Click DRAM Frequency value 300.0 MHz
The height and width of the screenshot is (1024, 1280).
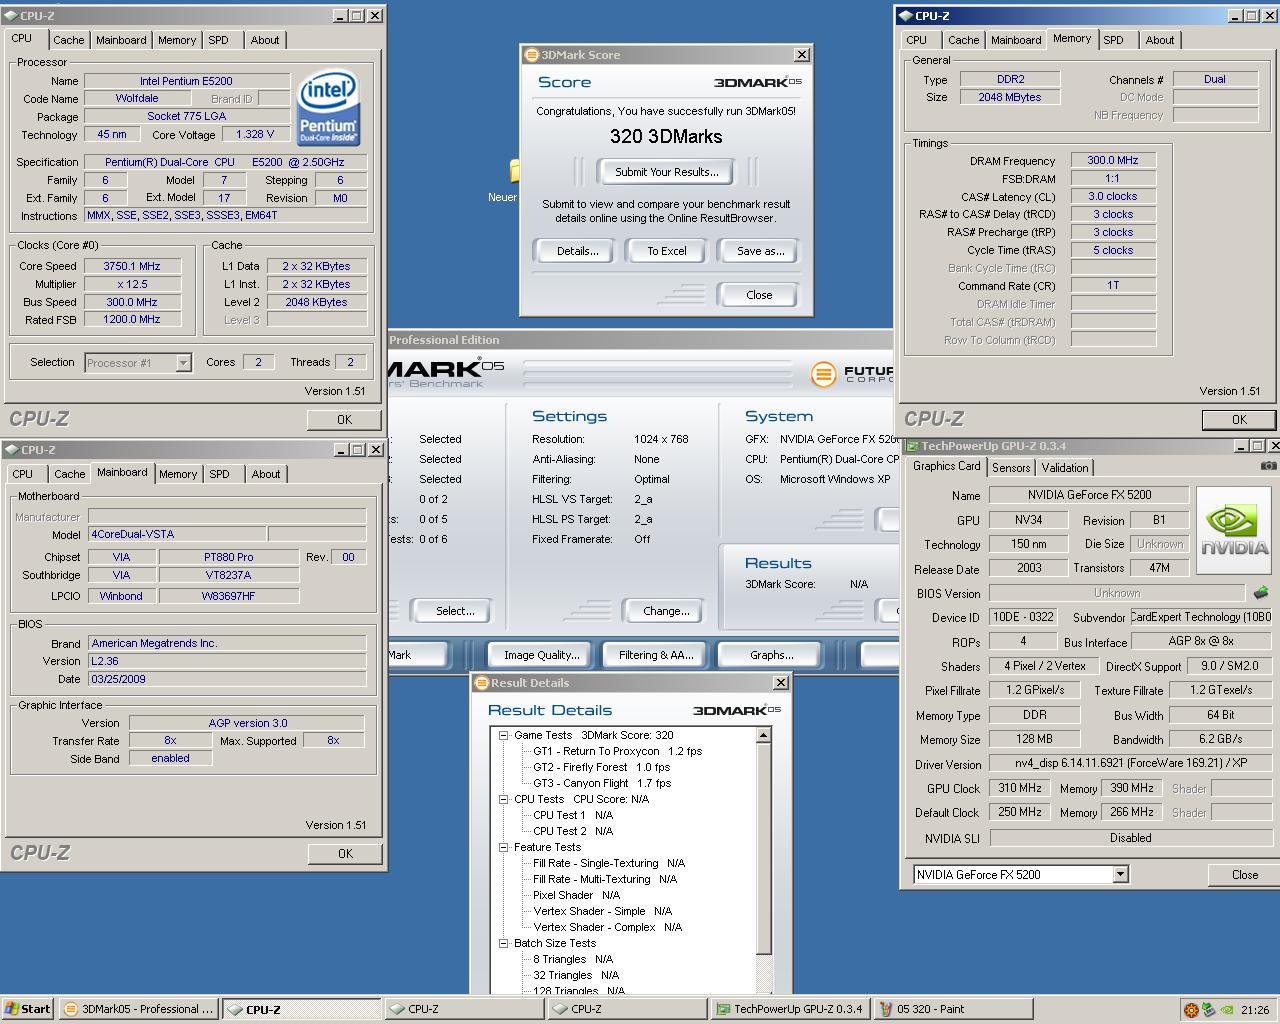[x=1113, y=160]
